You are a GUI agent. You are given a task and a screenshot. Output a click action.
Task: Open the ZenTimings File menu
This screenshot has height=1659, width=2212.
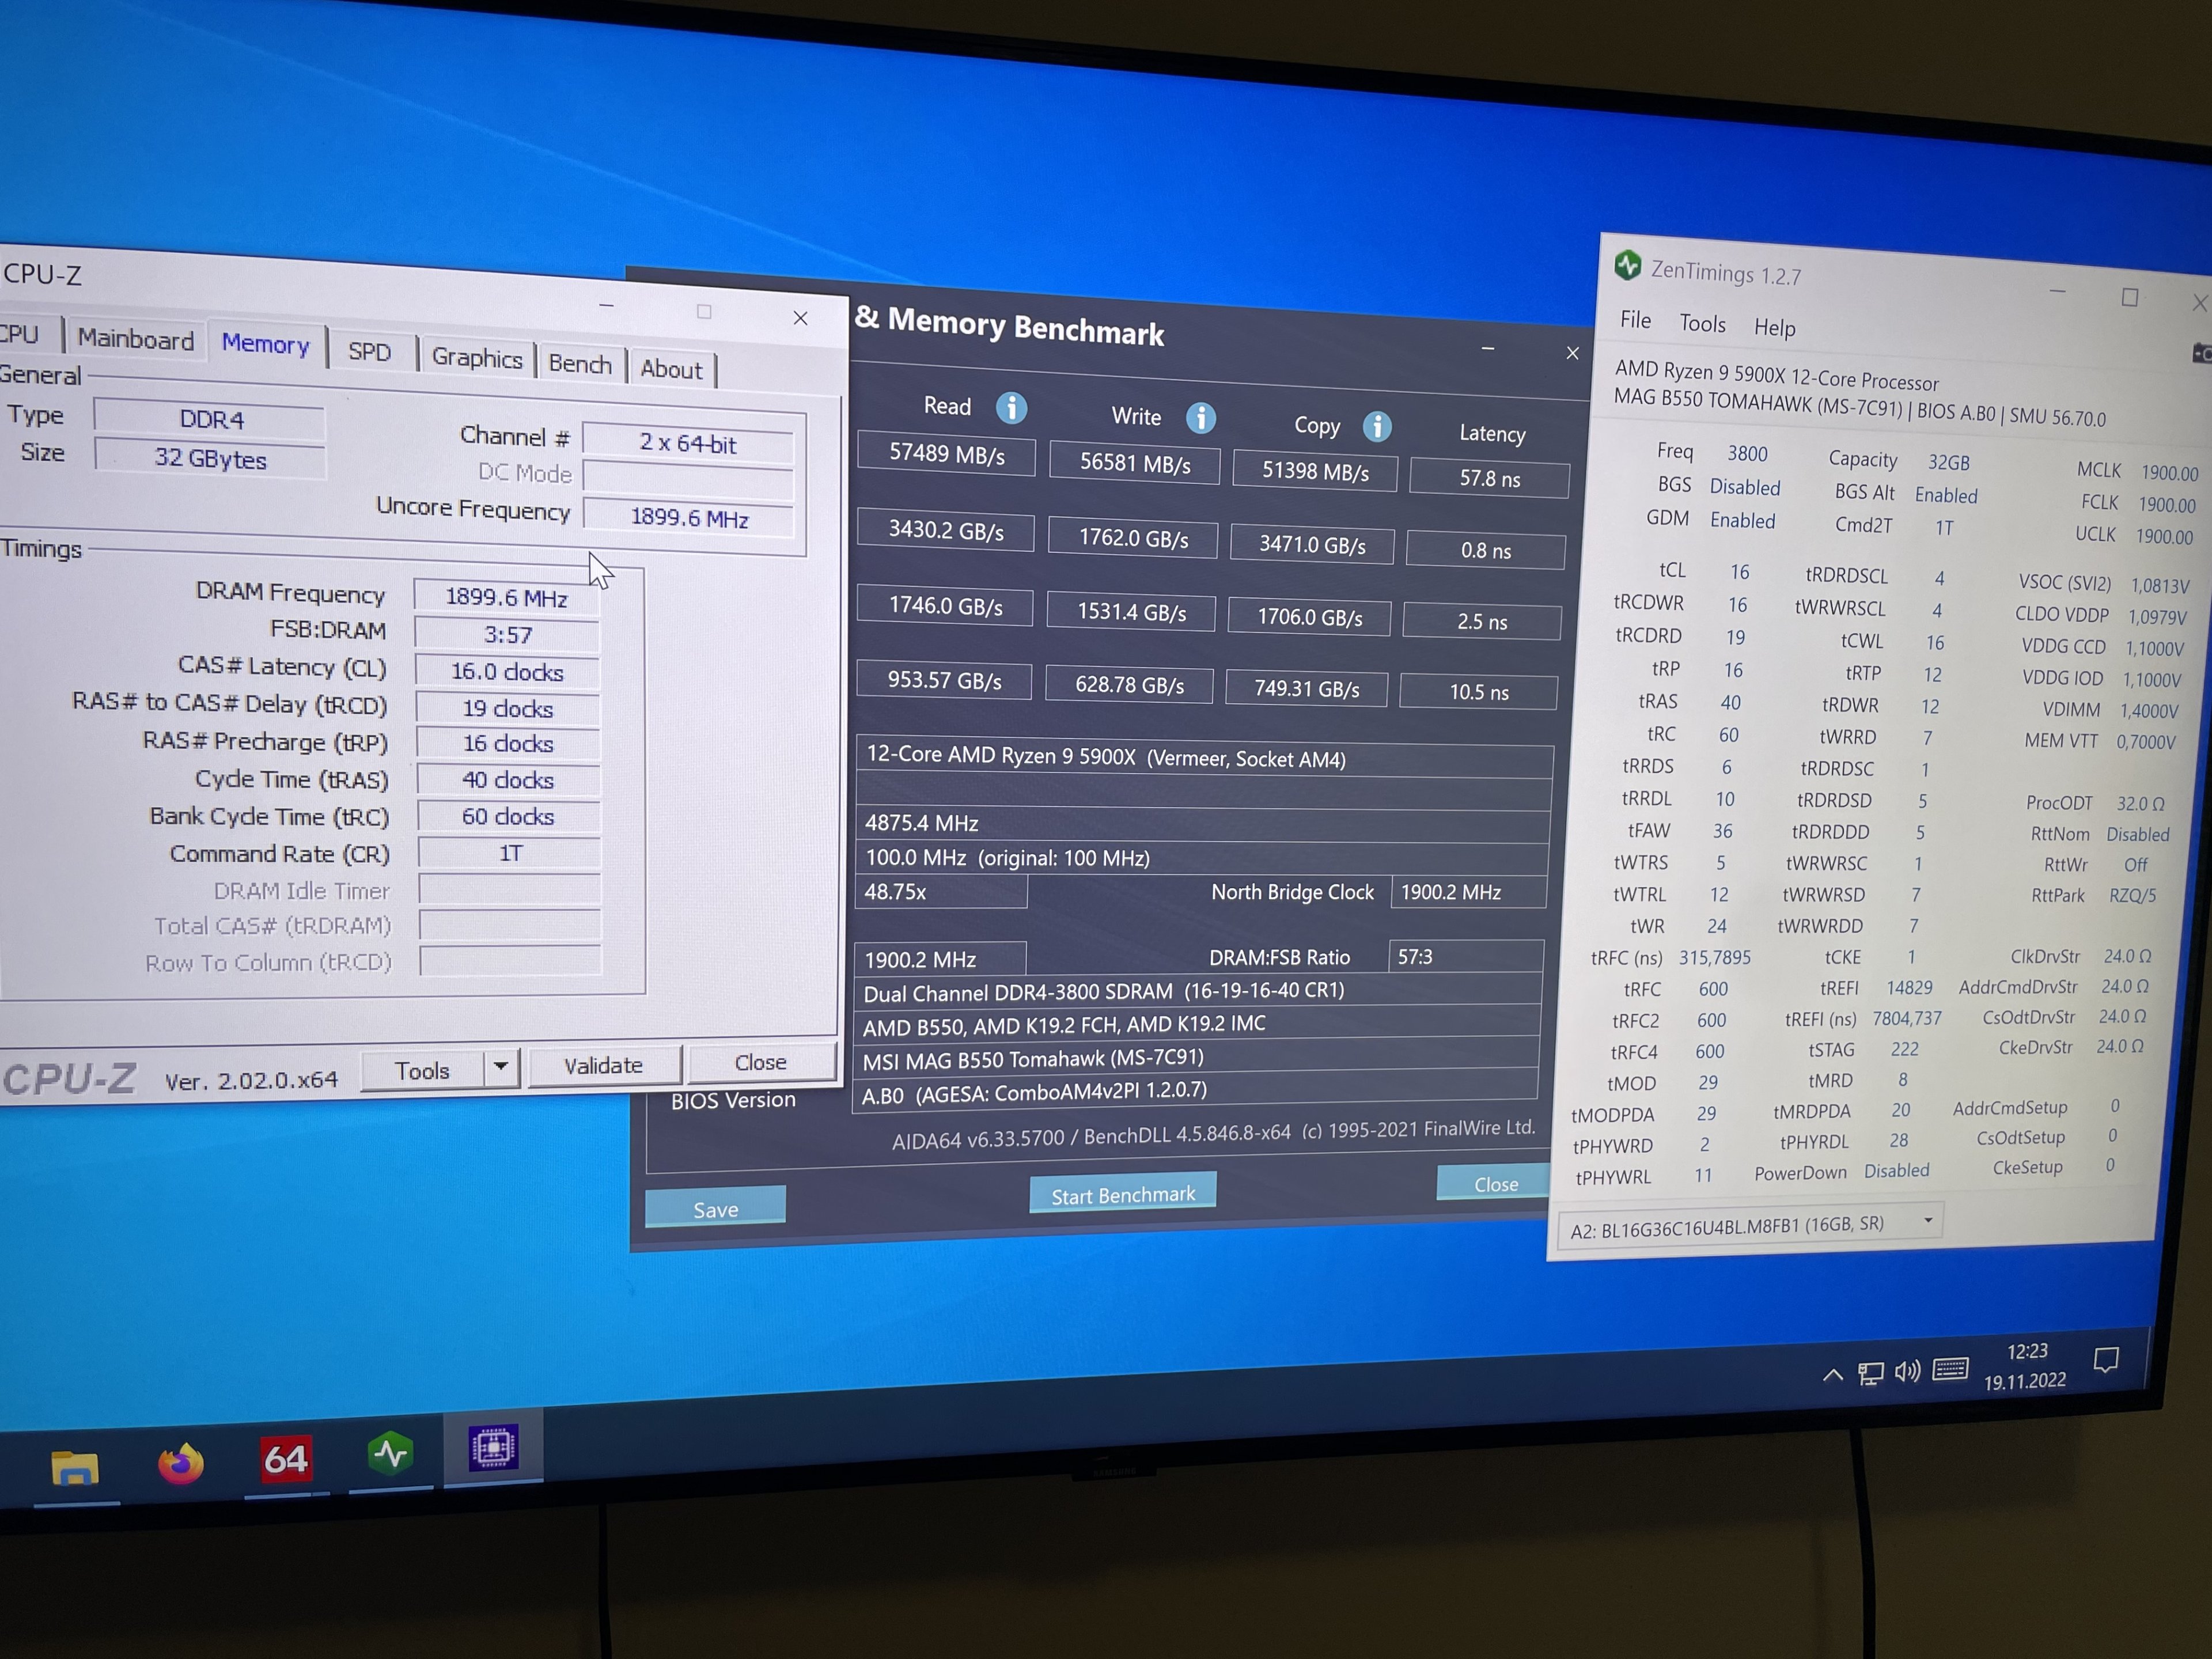tap(1635, 320)
